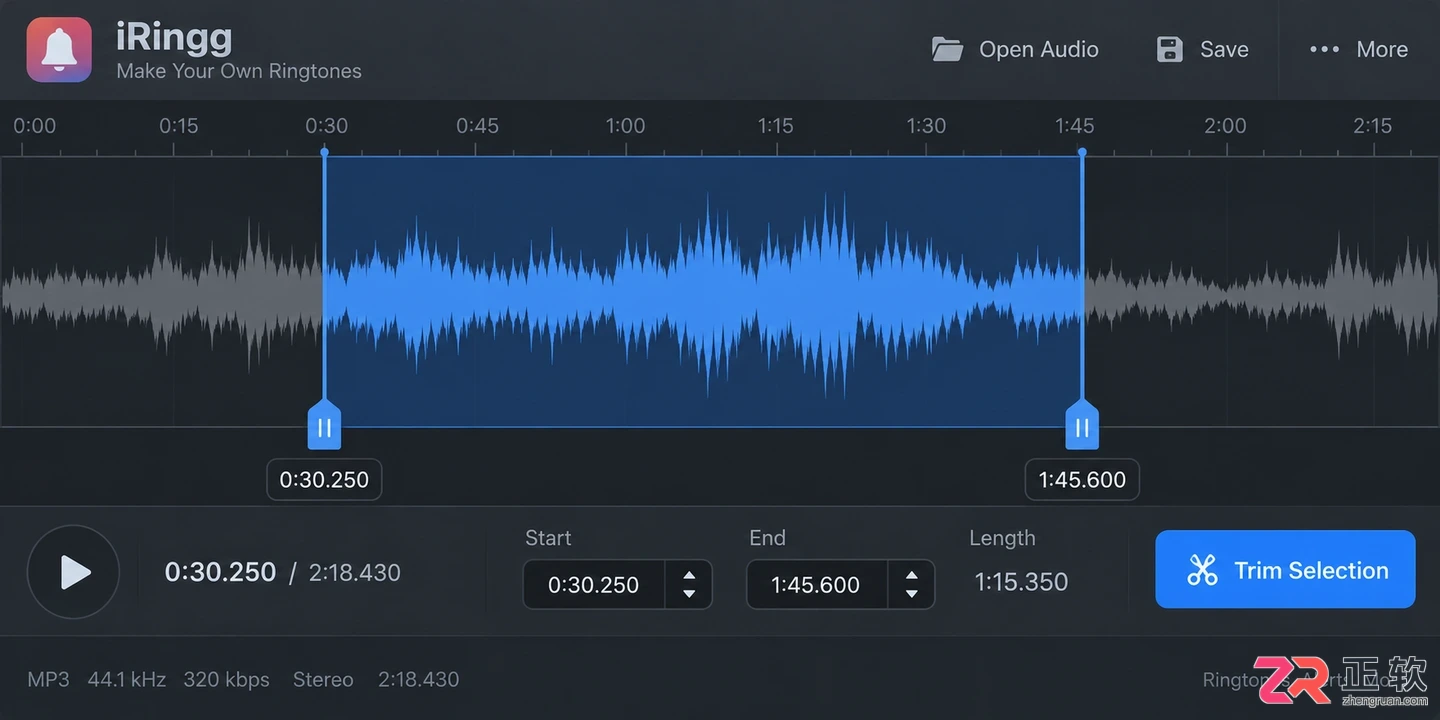Image resolution: width=1440 pixels, height=720 pixels.
Task: Click the iRingg title text
Action: click(174, 38)
